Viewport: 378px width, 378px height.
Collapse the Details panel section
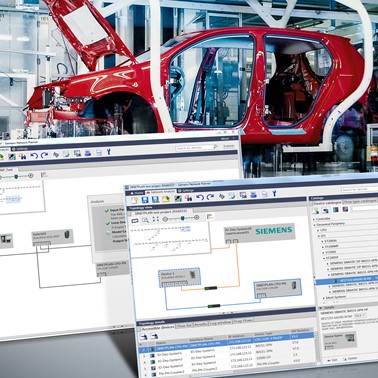(x=320, y=308)
